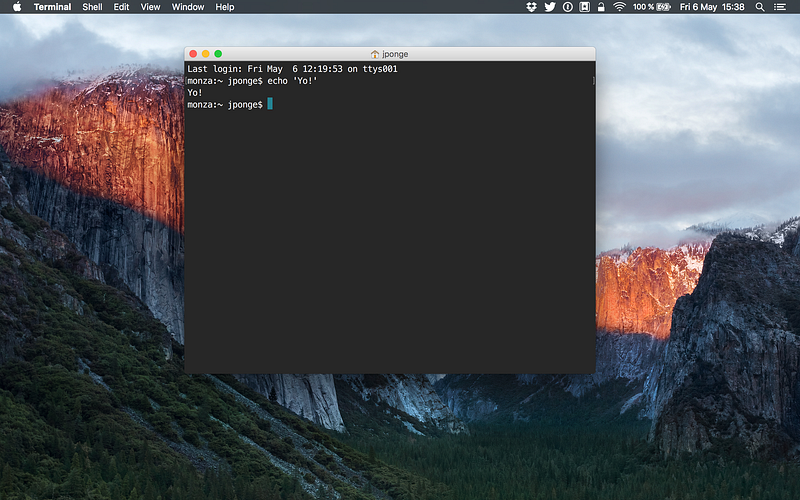Viewport: 800px width, 500px height.
Task: Click the home folder icon in title bar
Action: (374, 54)
